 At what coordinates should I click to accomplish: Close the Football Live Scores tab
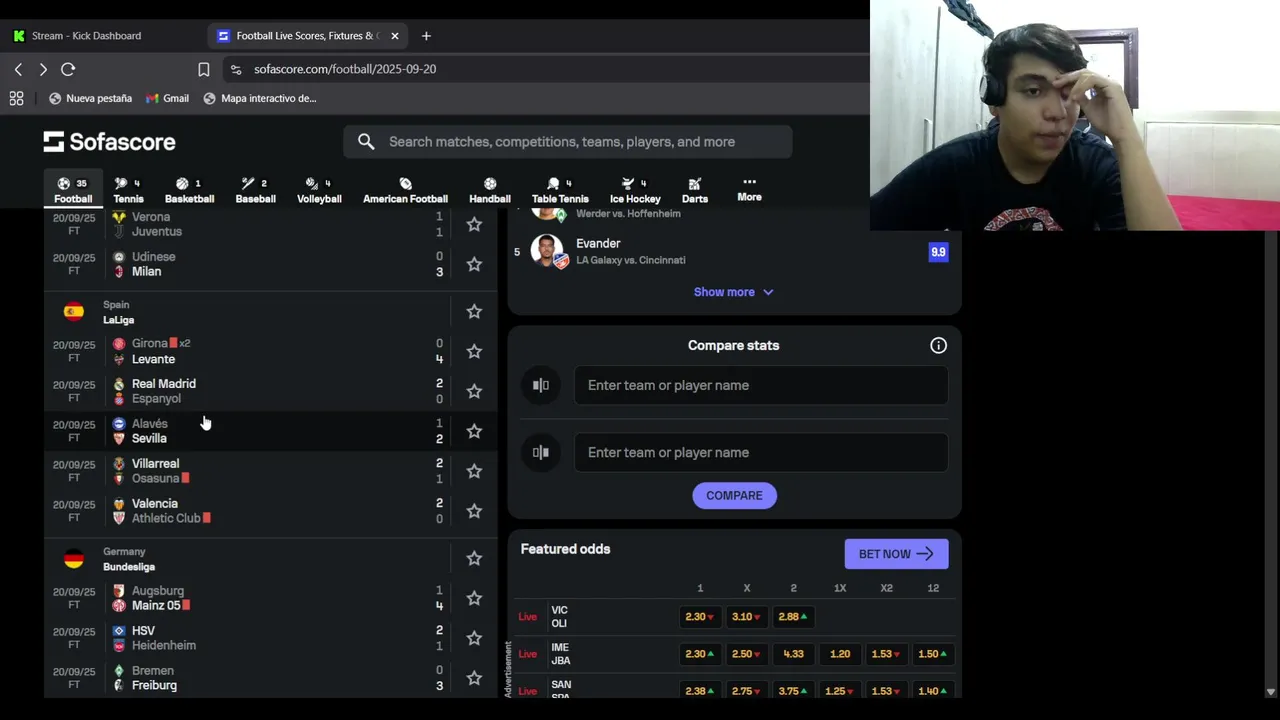(394, 36)
